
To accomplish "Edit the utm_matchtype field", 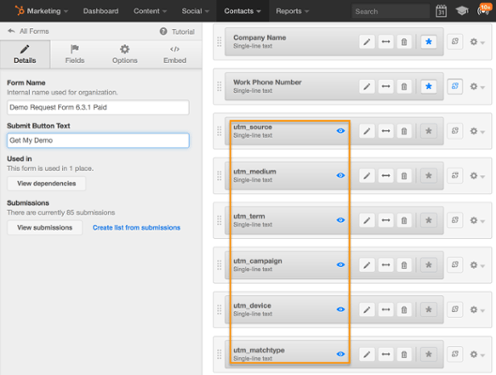I will pos(367,354).
